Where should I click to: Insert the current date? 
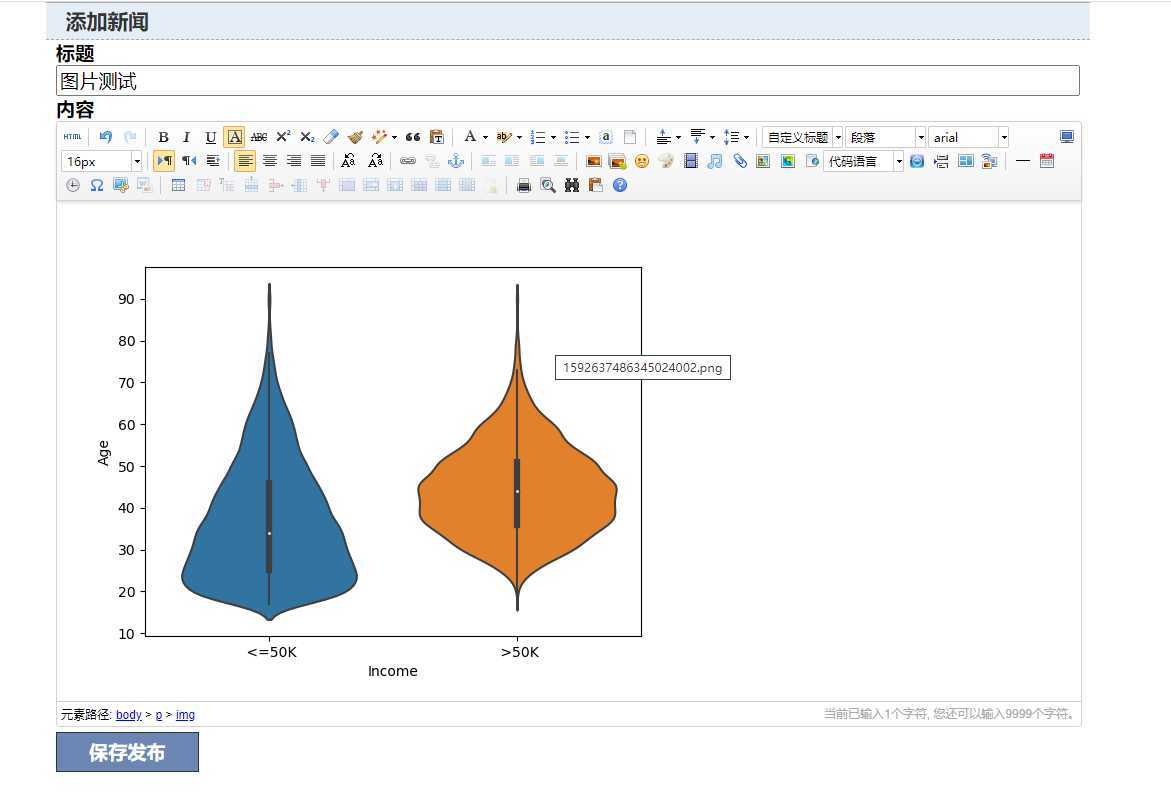[x=1047, y=161]
